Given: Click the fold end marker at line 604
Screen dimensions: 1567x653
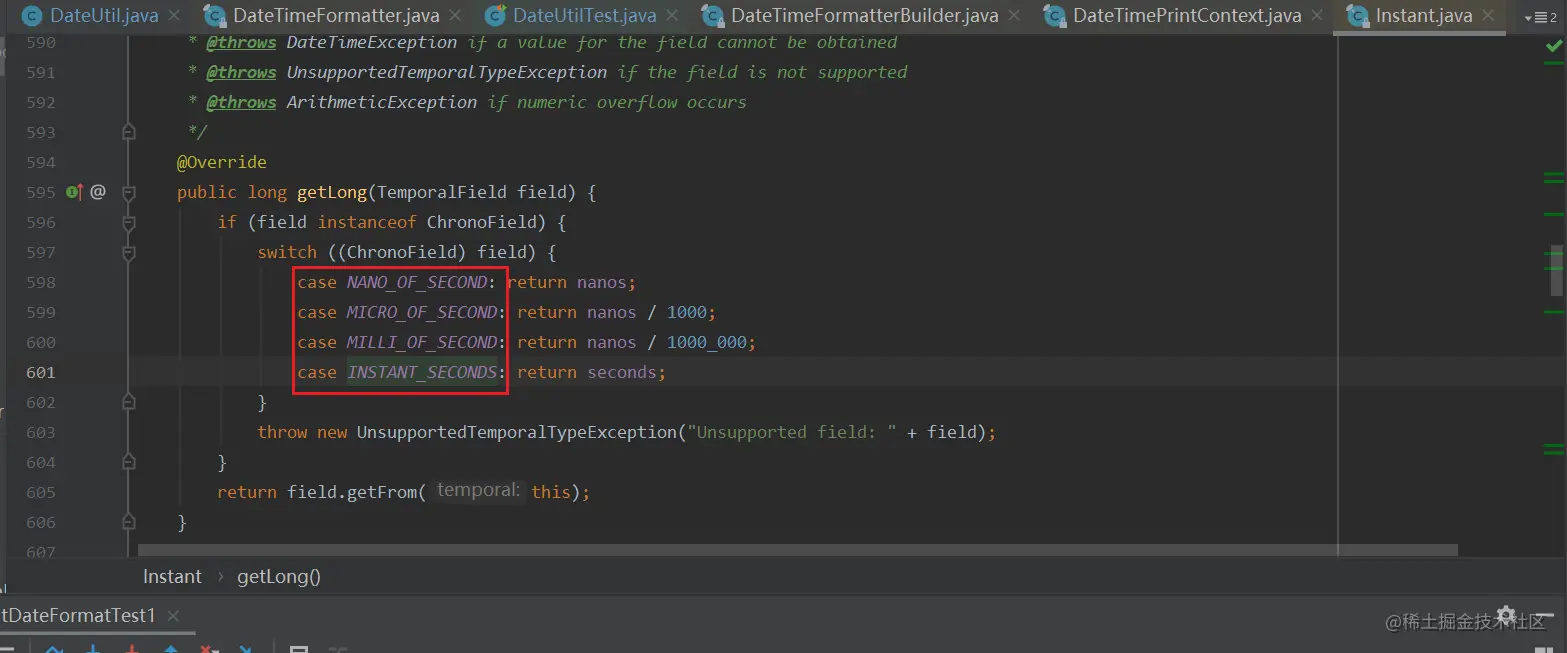Looking at the screenshot, I should tap(128, 462).
